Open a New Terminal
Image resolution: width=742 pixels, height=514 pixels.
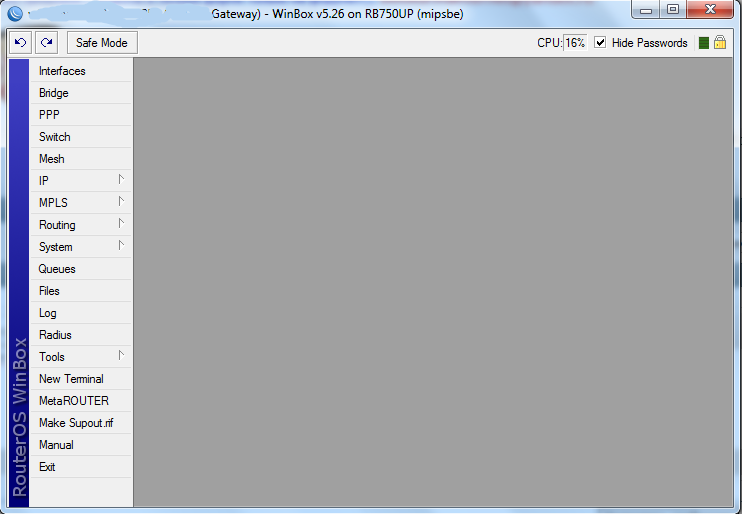81,379
